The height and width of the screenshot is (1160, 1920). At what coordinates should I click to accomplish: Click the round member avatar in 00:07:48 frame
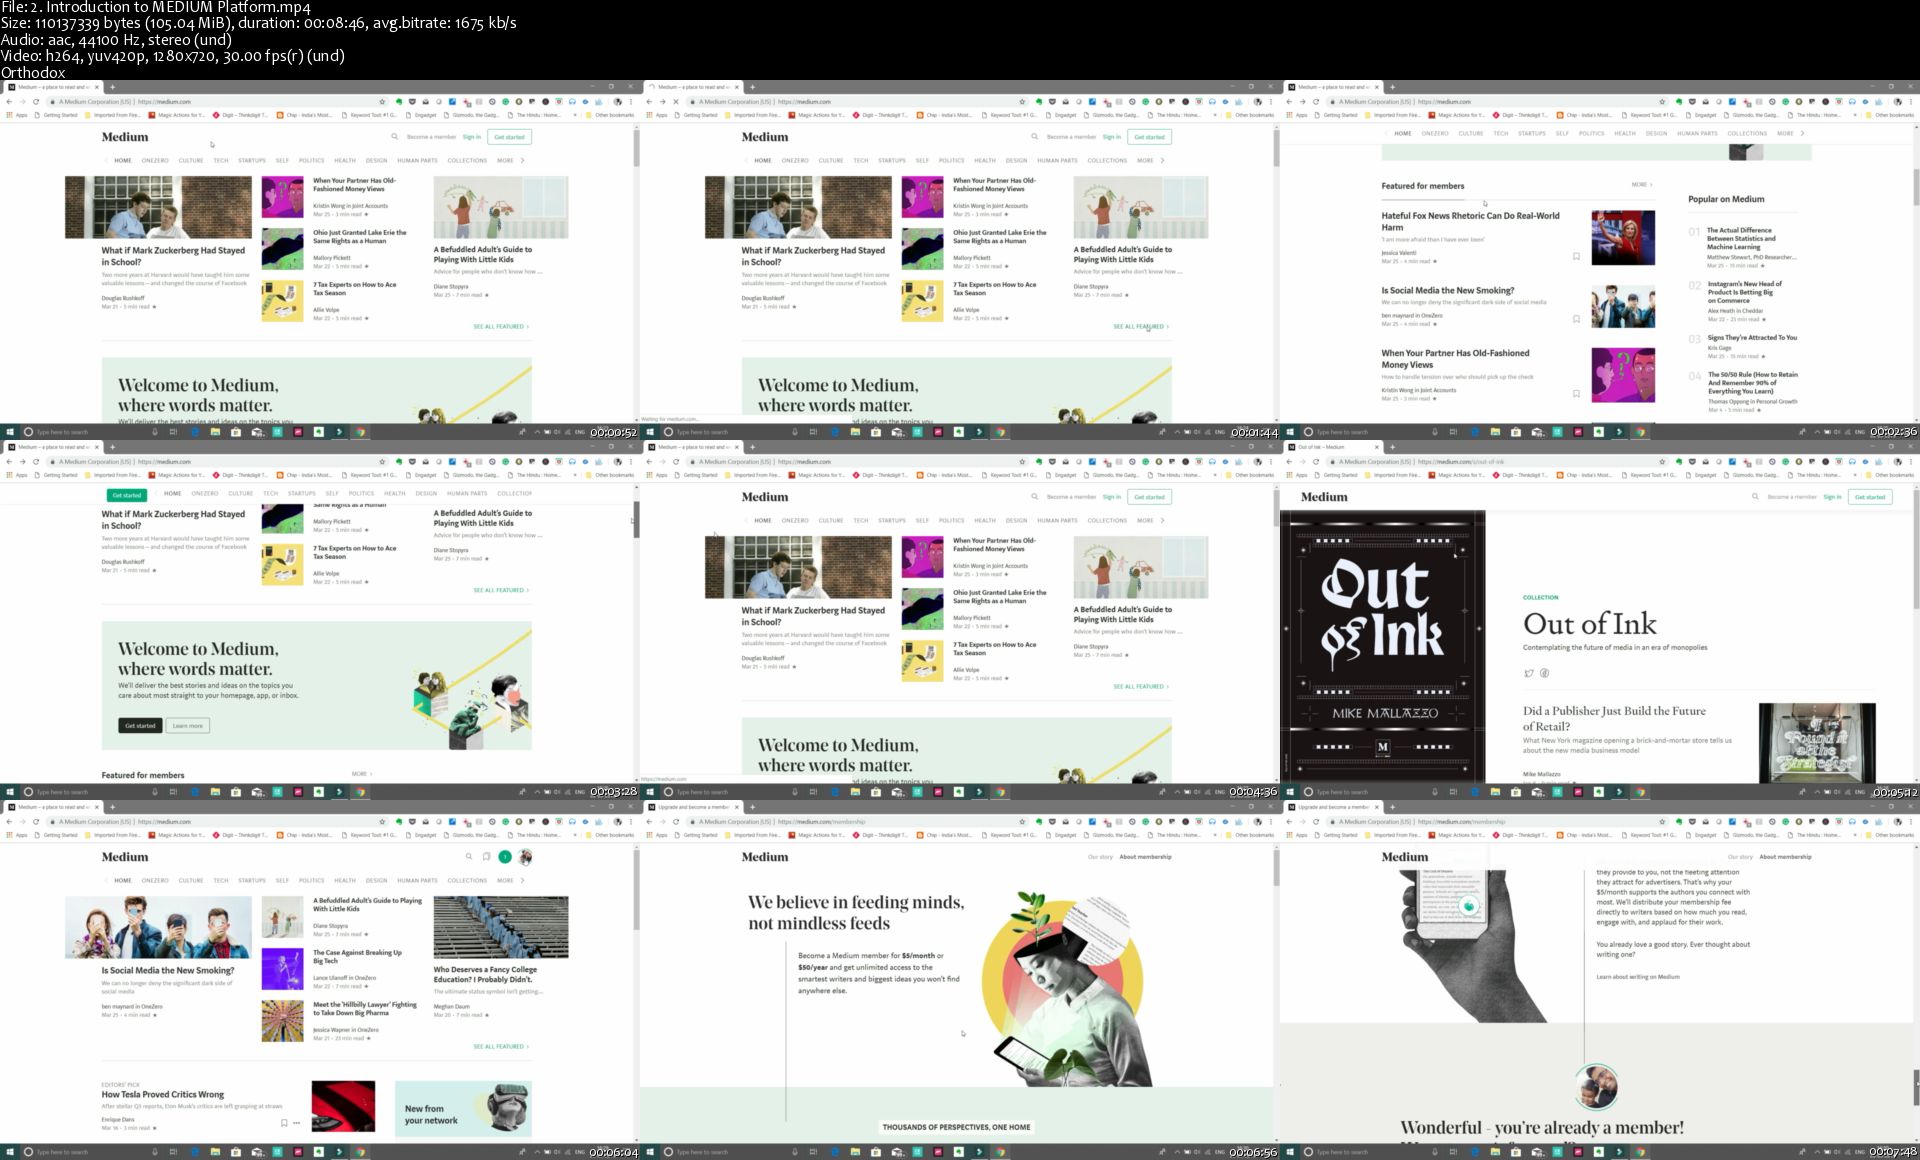tap(1596, 1087)
